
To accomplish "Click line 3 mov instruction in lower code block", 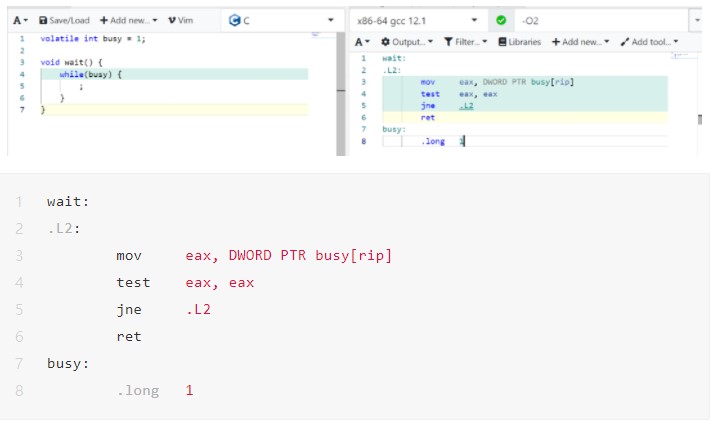I will 254,255.
